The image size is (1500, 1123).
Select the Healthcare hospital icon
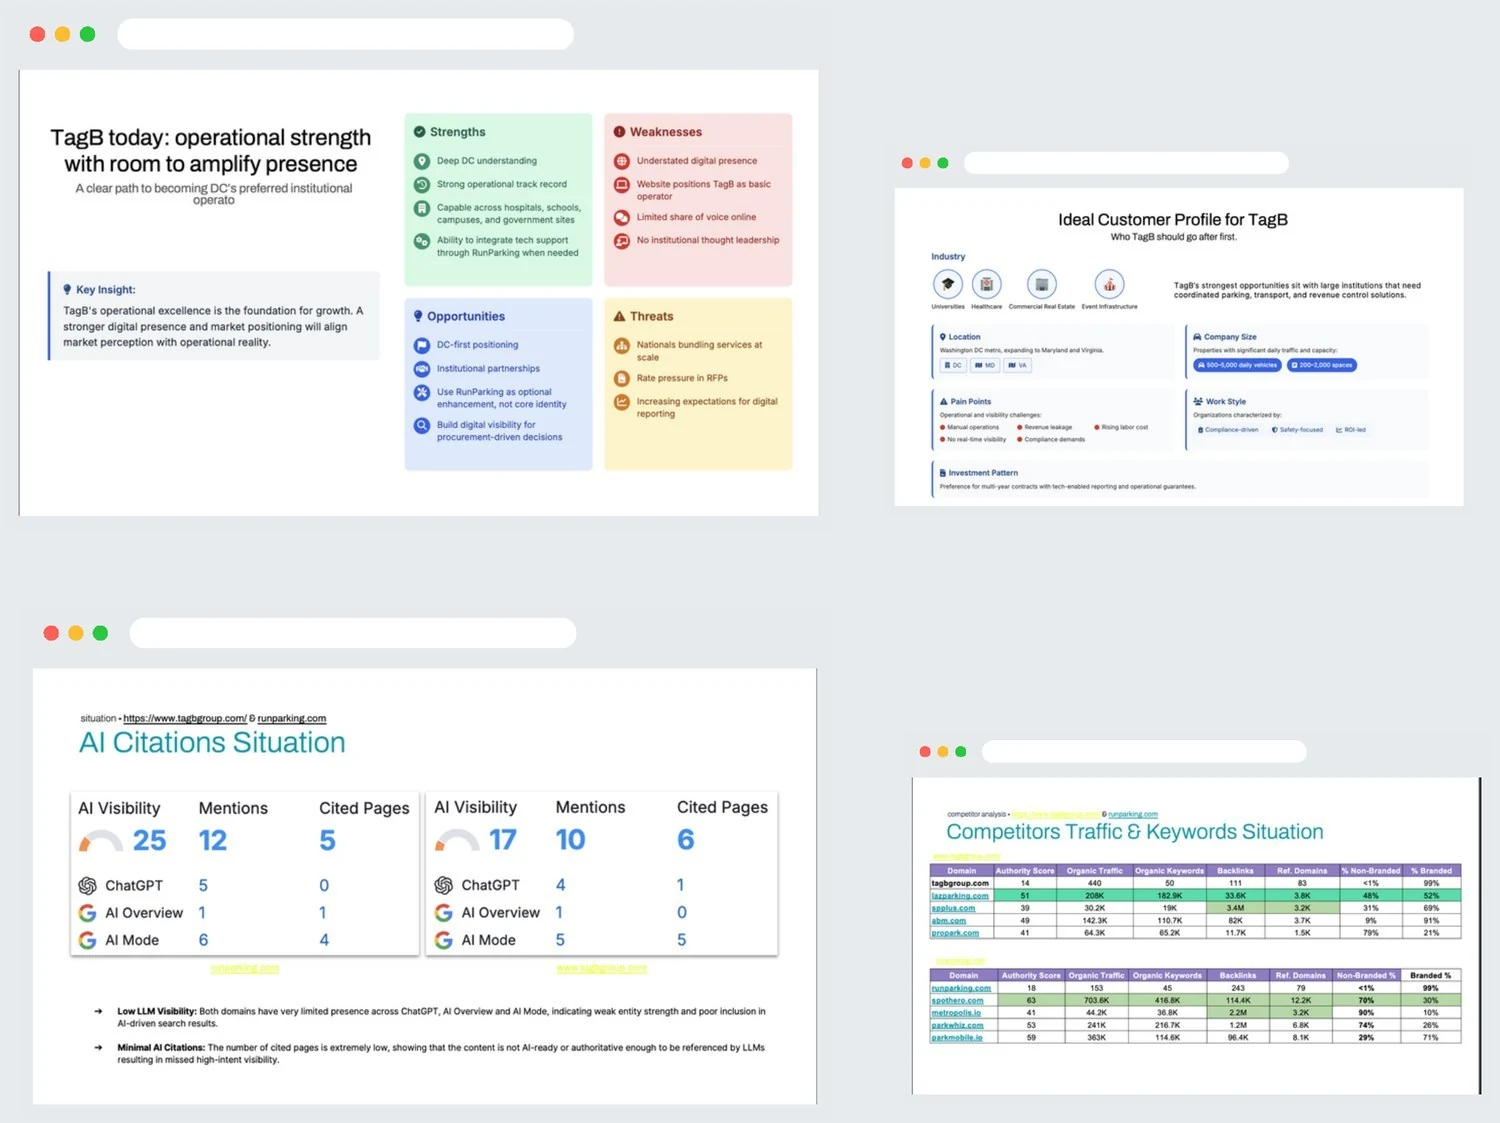pyautogui.click(x=986, y=284)
